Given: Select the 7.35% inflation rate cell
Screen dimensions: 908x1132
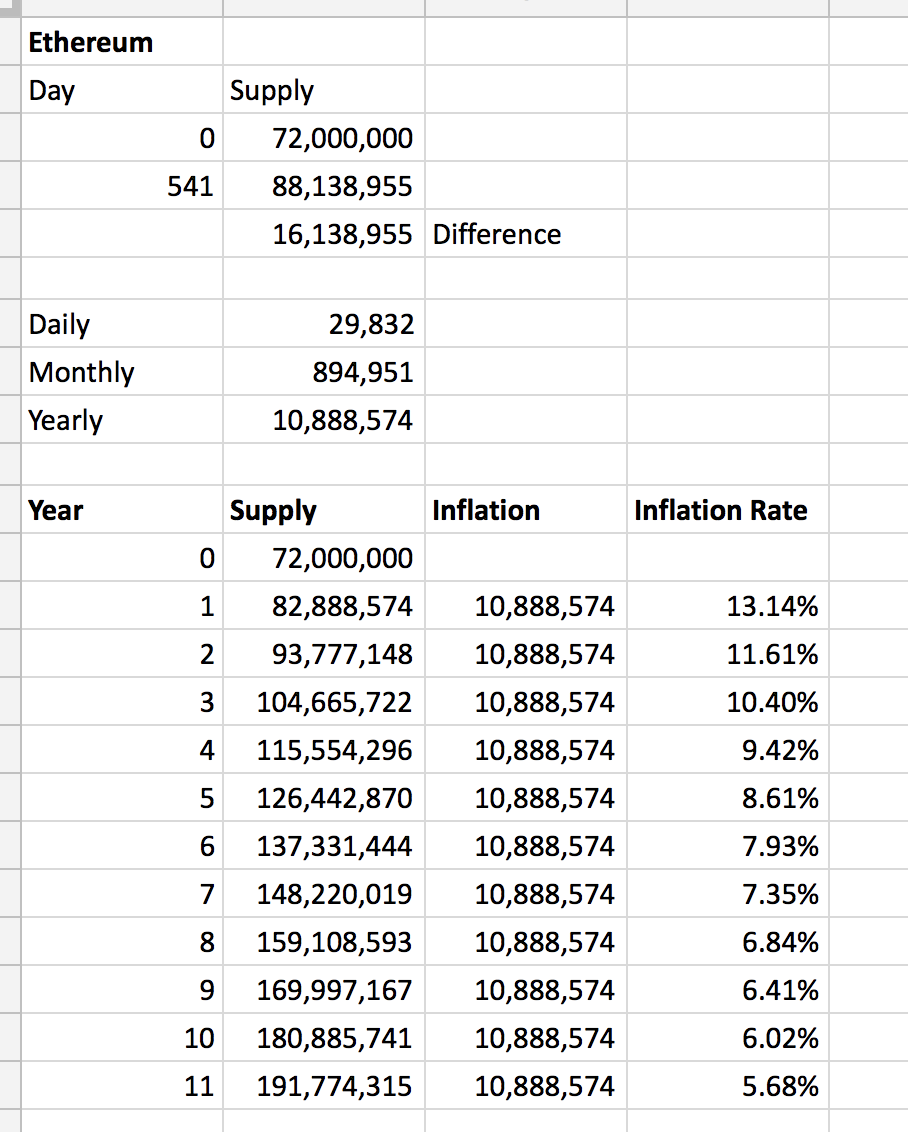Looking at the screenshot, I should point(728,893).
